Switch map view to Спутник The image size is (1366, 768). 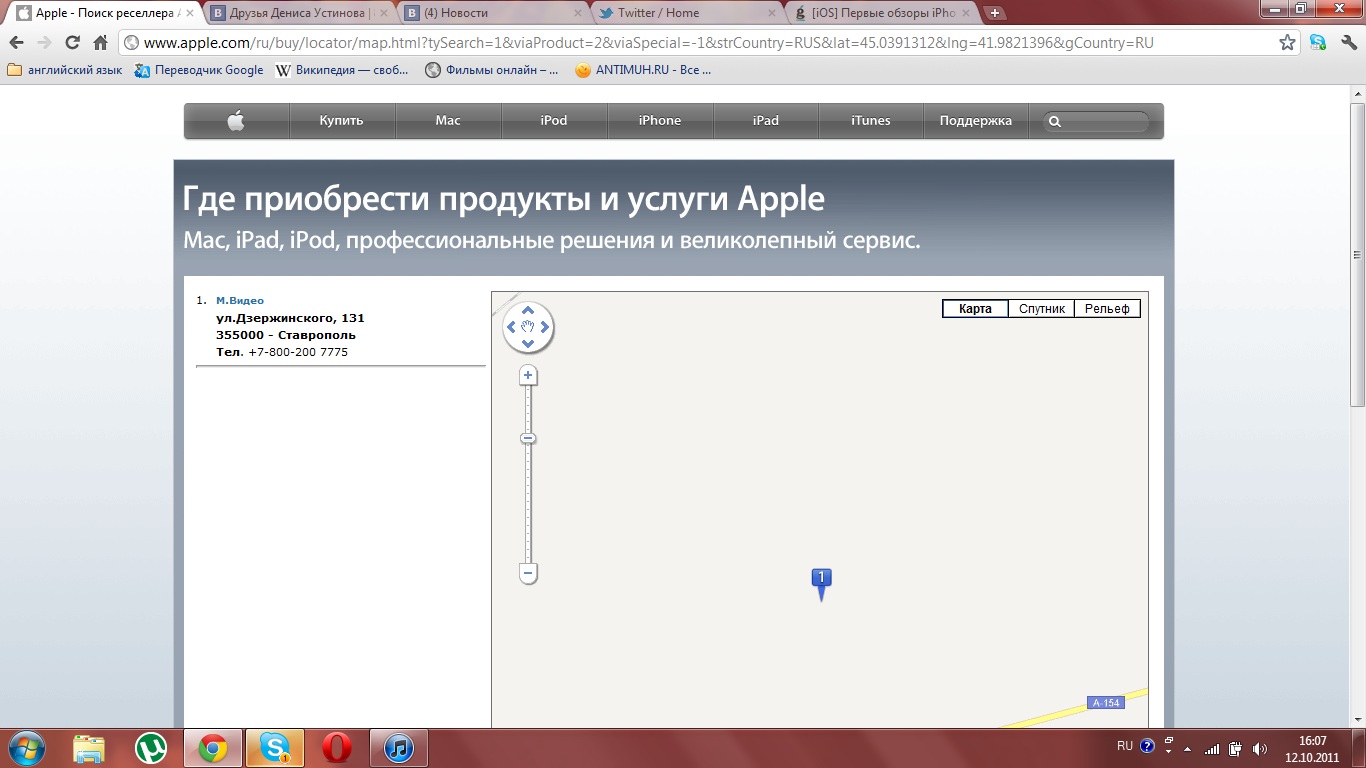point(1042,309)
